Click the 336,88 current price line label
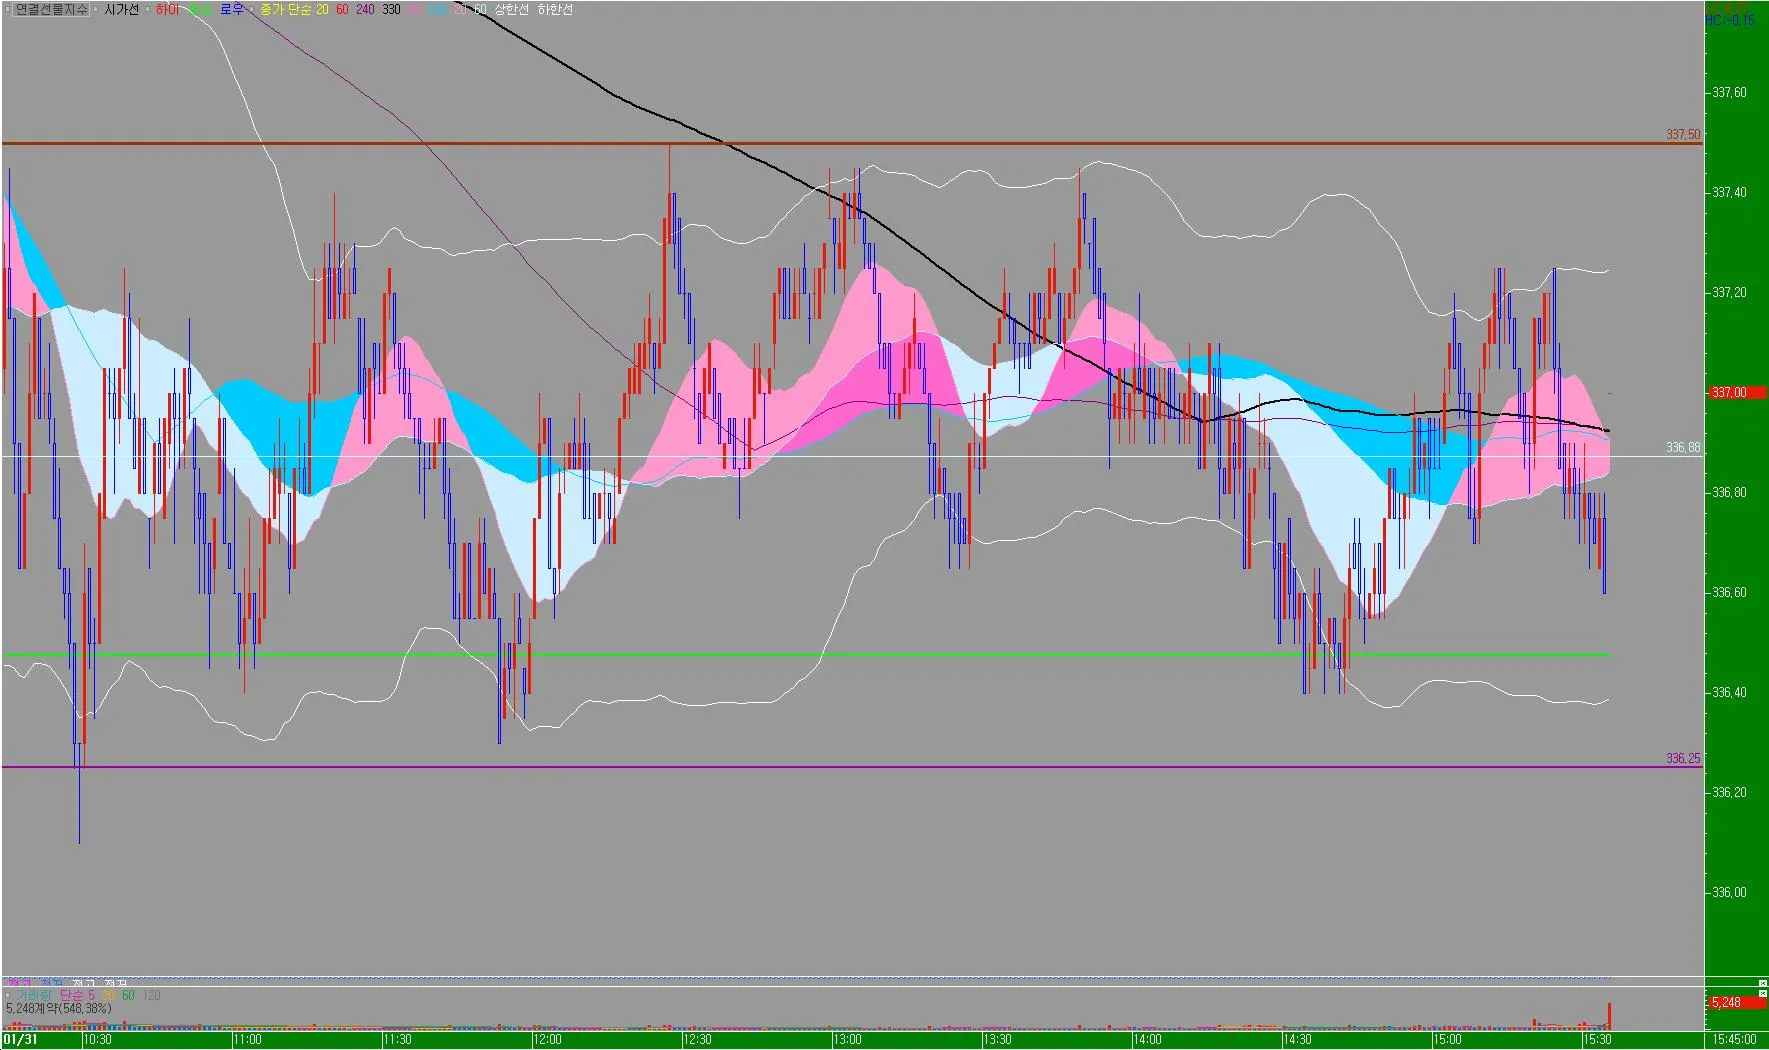 (x=1683, y=448)
